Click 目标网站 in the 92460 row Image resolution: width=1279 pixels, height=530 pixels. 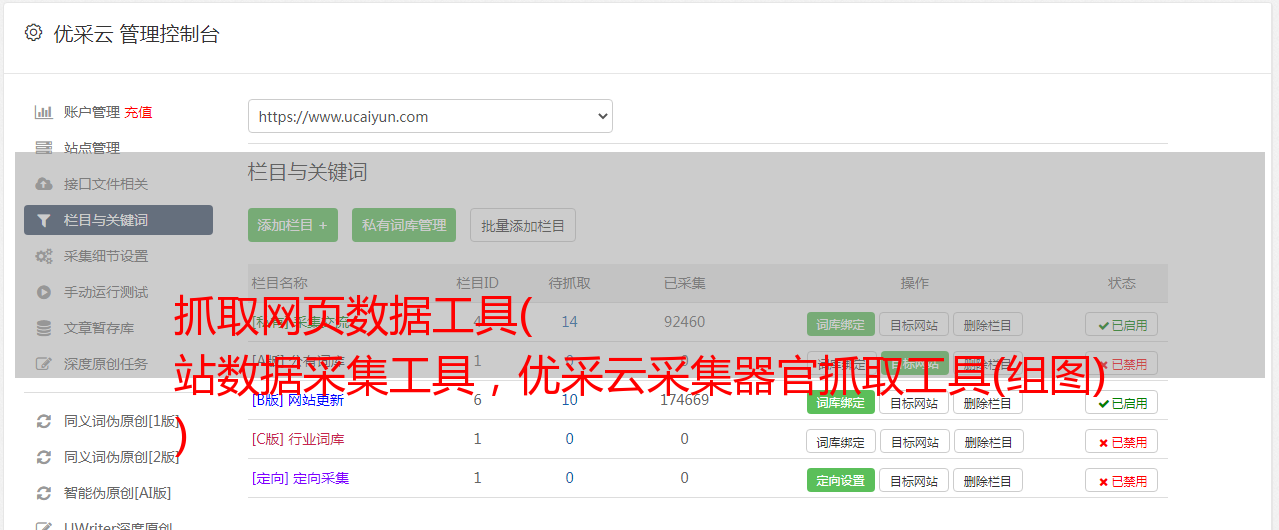[x=914, y=324]
